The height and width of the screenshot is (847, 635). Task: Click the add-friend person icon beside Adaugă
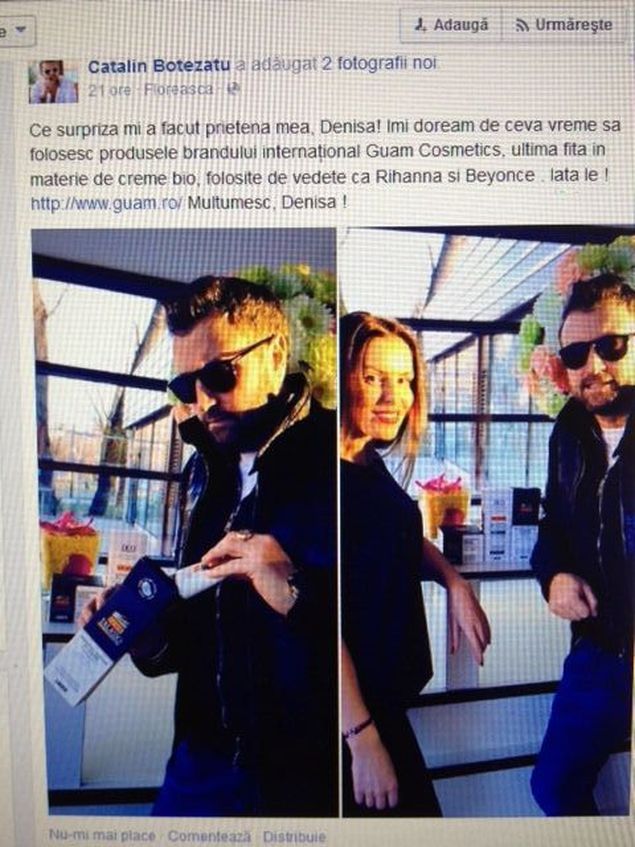pos(421,25)
